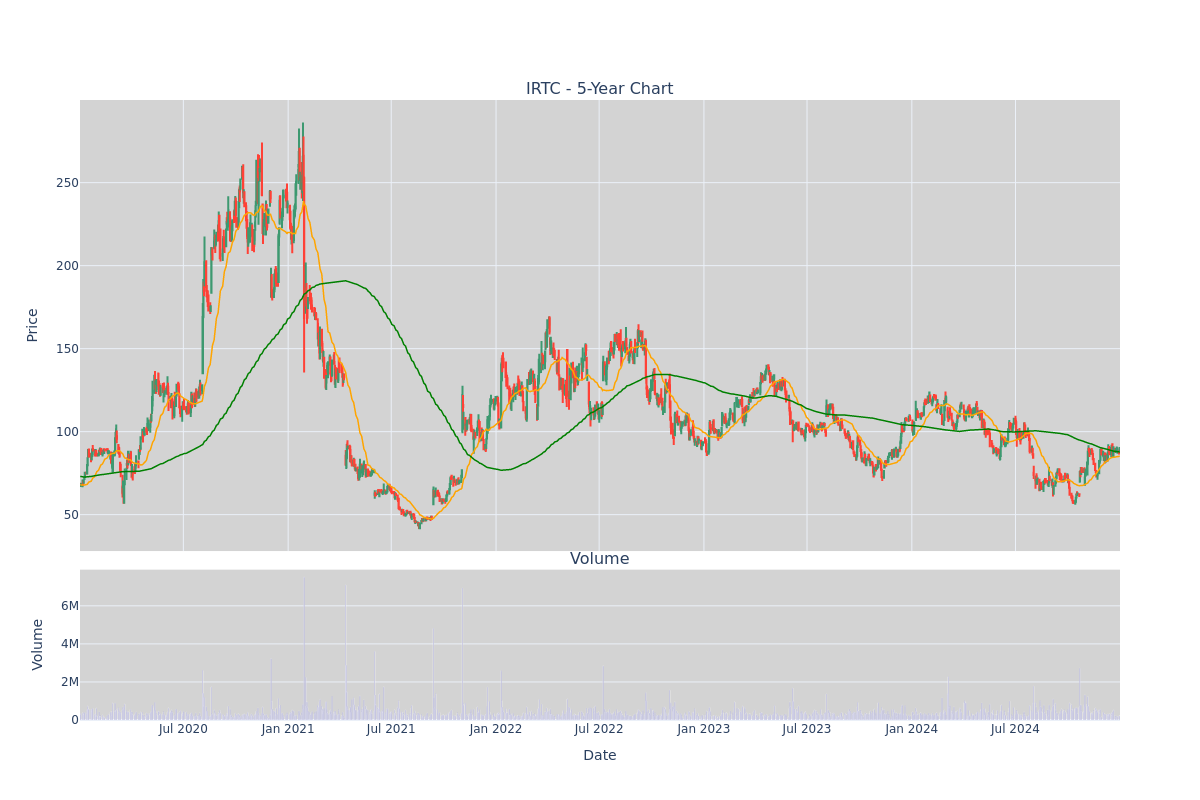This screenshot has height=800, width=1200.
Task: Click the 'Date' x-axis label
Action: [599, 756]
